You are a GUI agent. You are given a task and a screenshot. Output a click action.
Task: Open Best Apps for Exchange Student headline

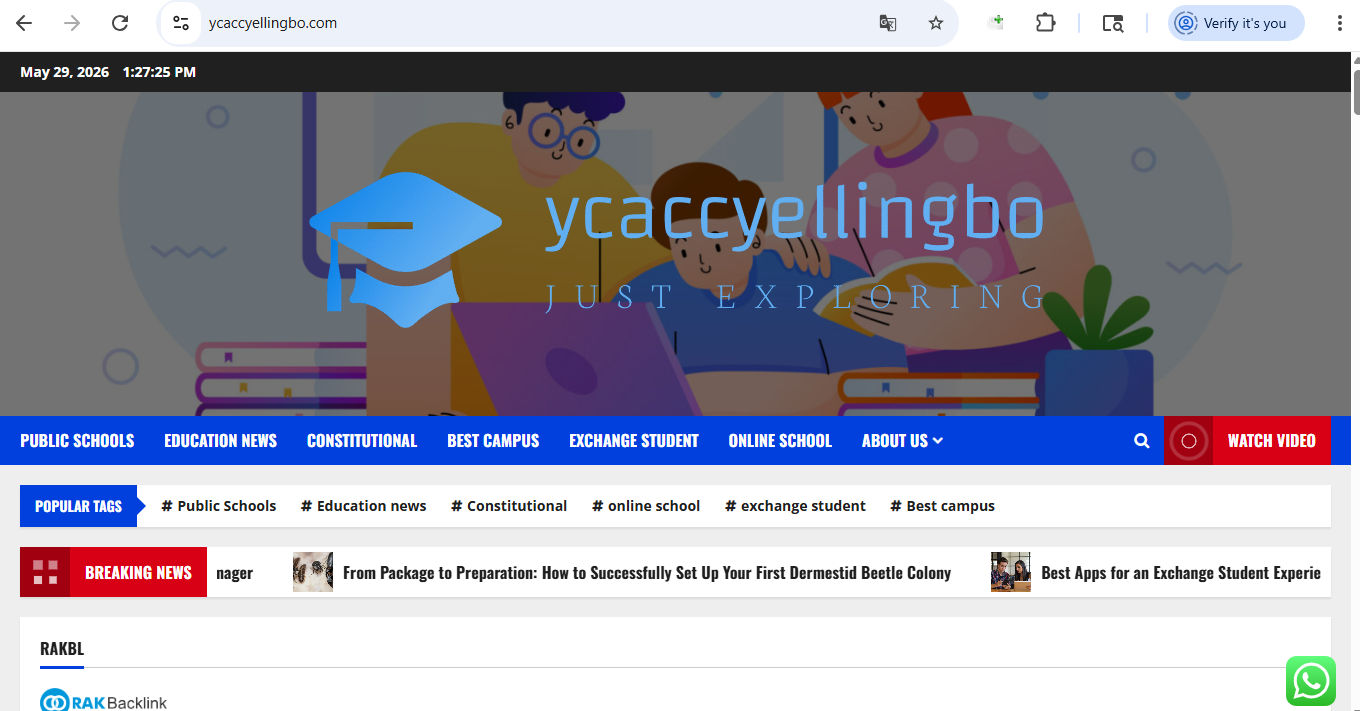click(1181, 573)
